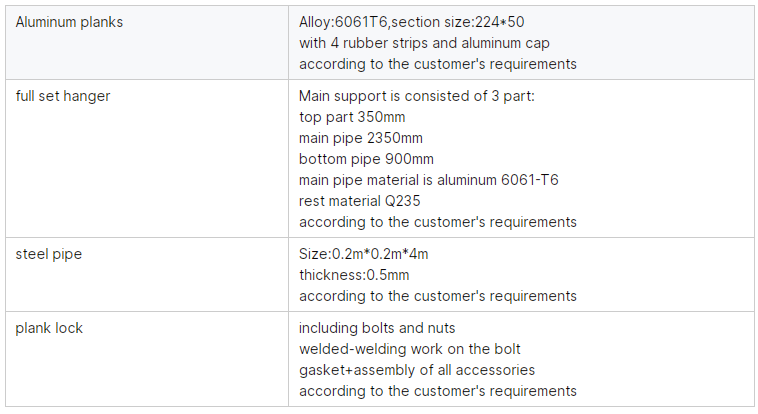Click customer's requirements line in plank lock row
Image resolution: width=758 pixels, height=414 pixels.
(437, 391)
